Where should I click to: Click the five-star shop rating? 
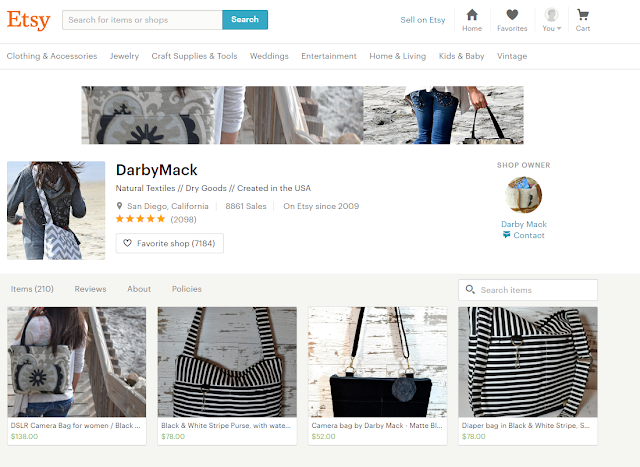tap(140, 219)
